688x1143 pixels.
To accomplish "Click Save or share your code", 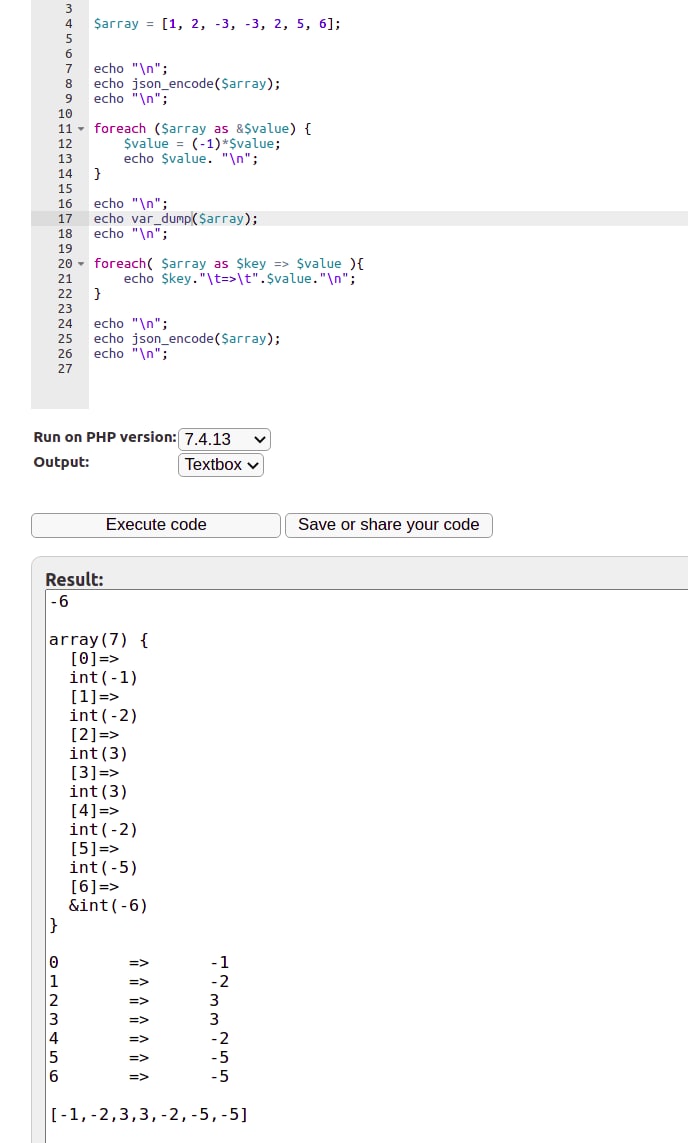I will pyautogui.click(x=388, y=525).
